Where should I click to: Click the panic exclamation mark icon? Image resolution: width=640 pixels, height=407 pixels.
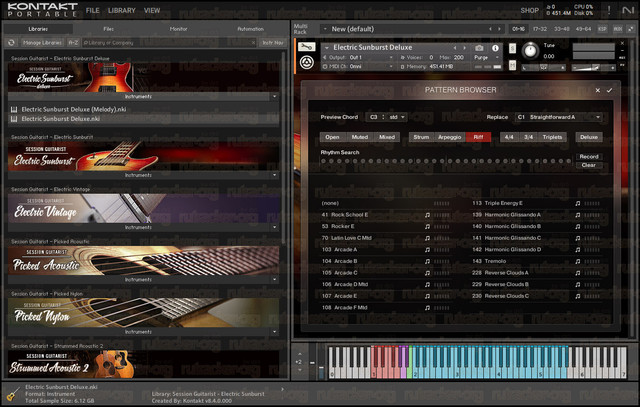click(609, 10)
